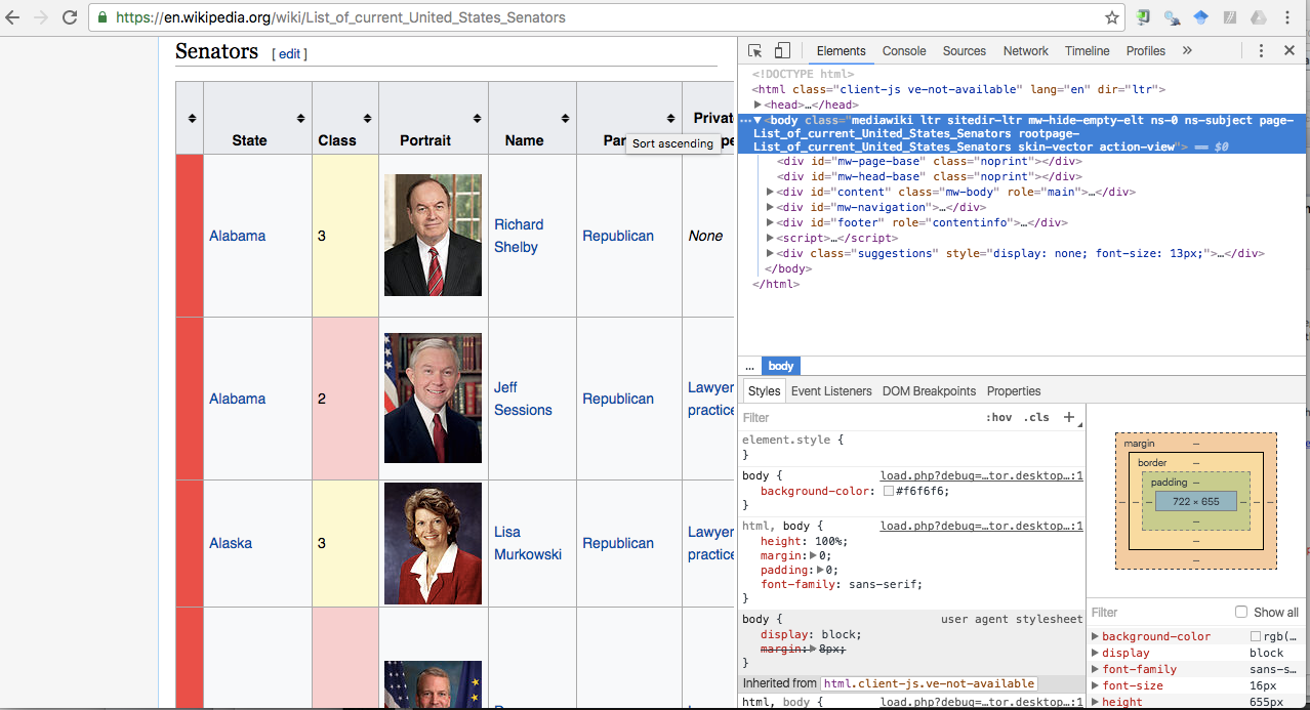Viewport: 1310px width, 710px height.
Task: Click Richard Shelby's portrait thumbnail
Action: click(433, 235)
